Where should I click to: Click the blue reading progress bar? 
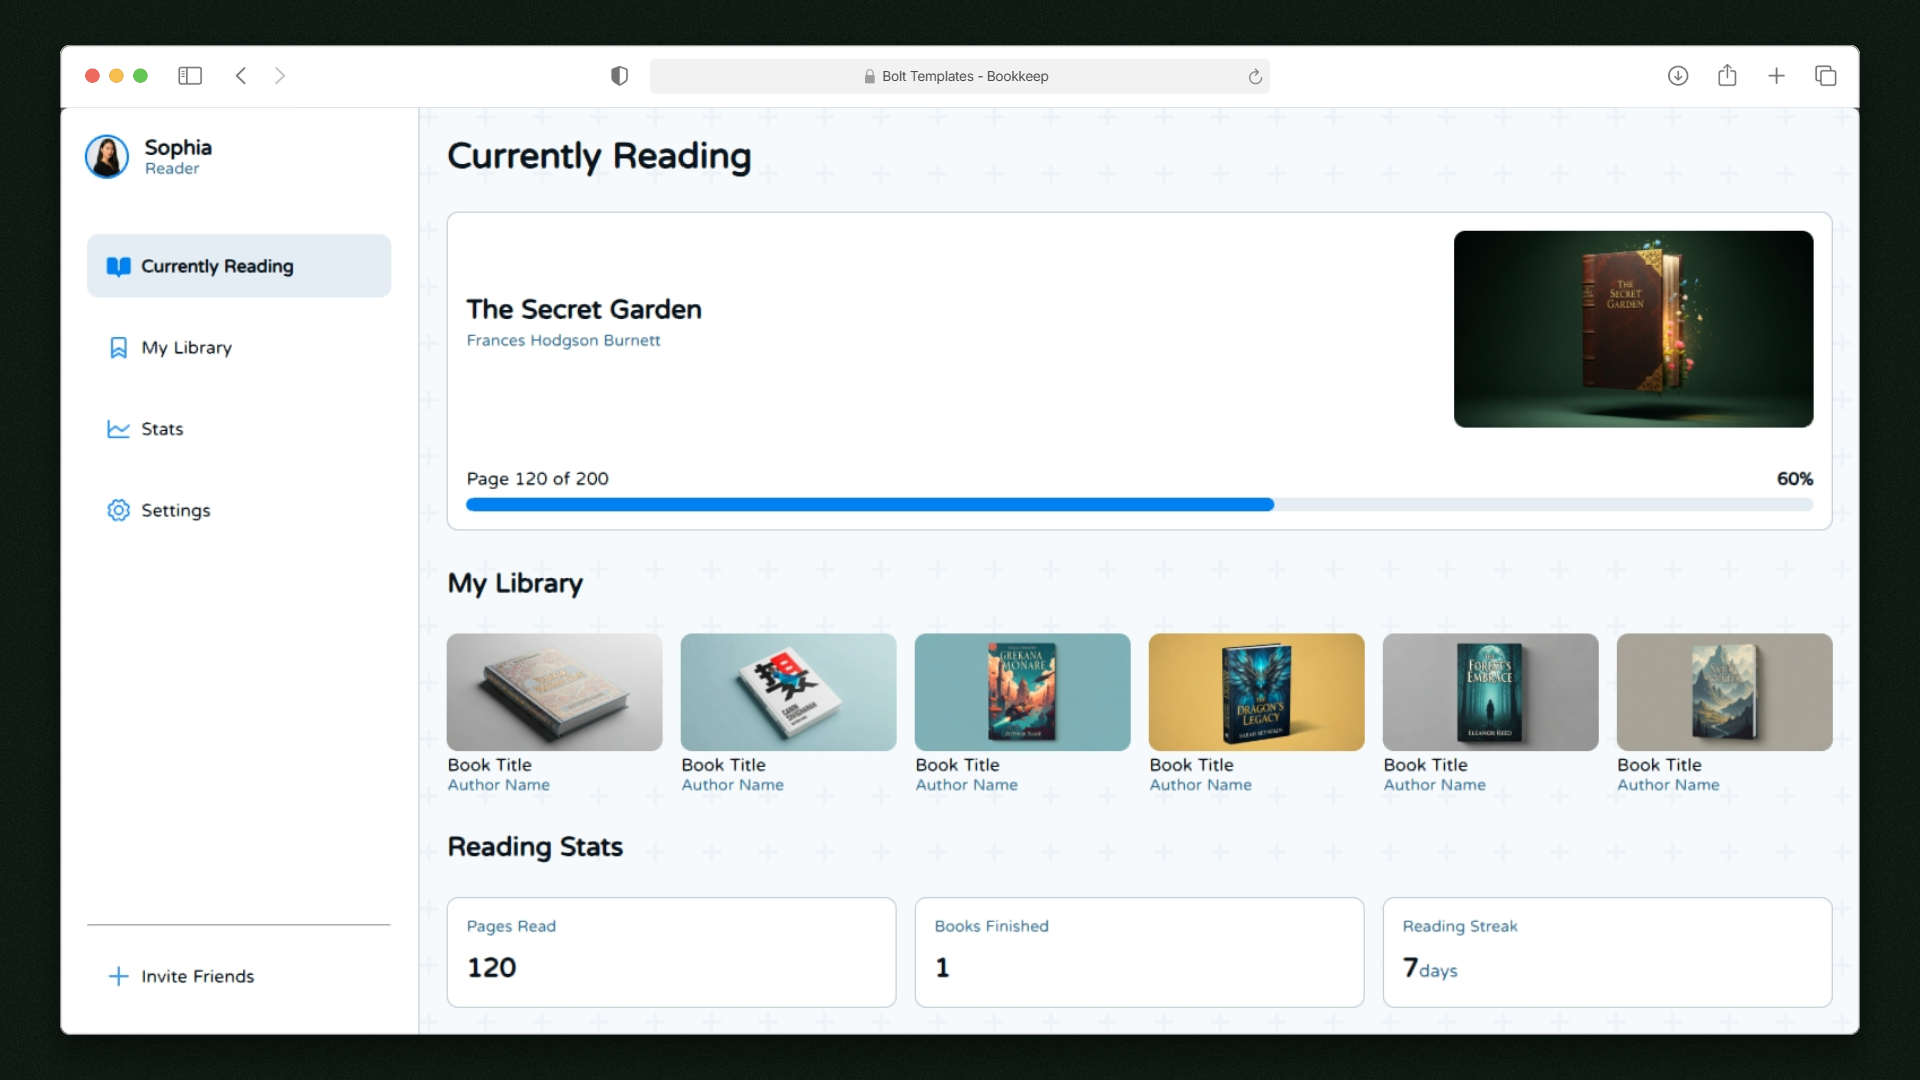(x=869, y=505)
